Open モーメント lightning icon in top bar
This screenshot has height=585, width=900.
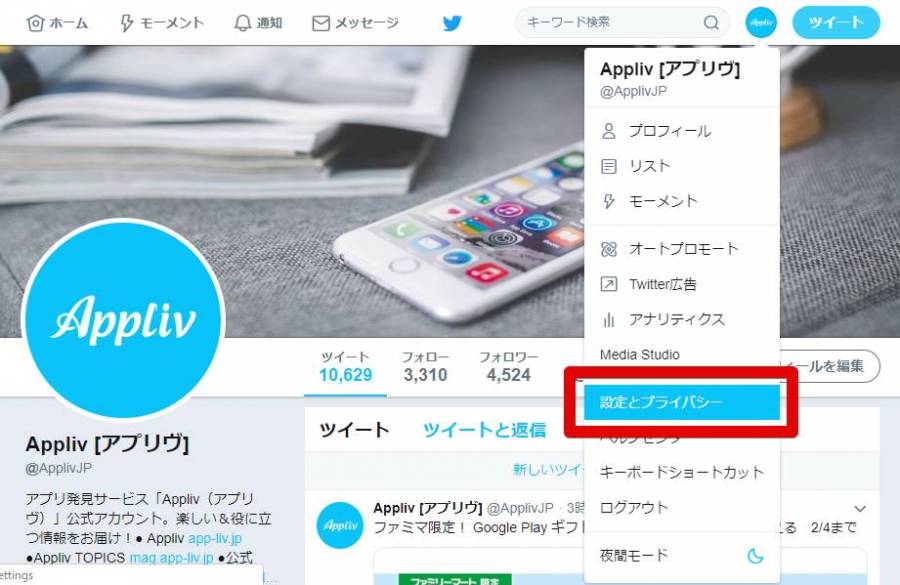tap(126, 23)
